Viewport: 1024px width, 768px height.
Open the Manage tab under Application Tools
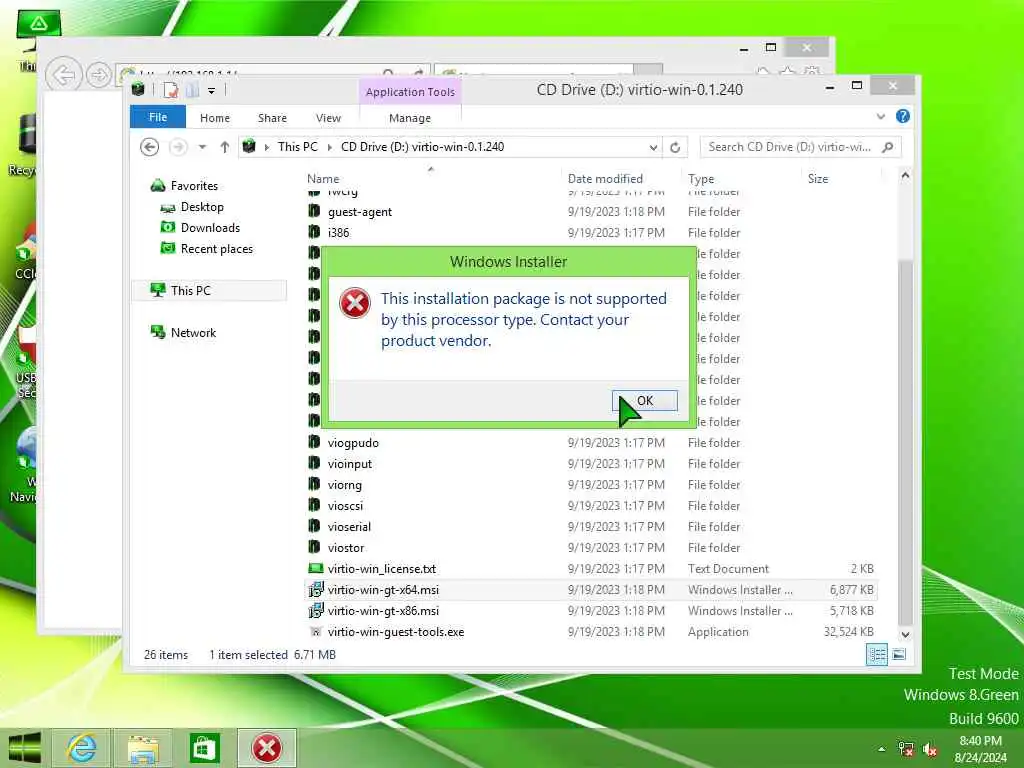(x=409, y=118)
